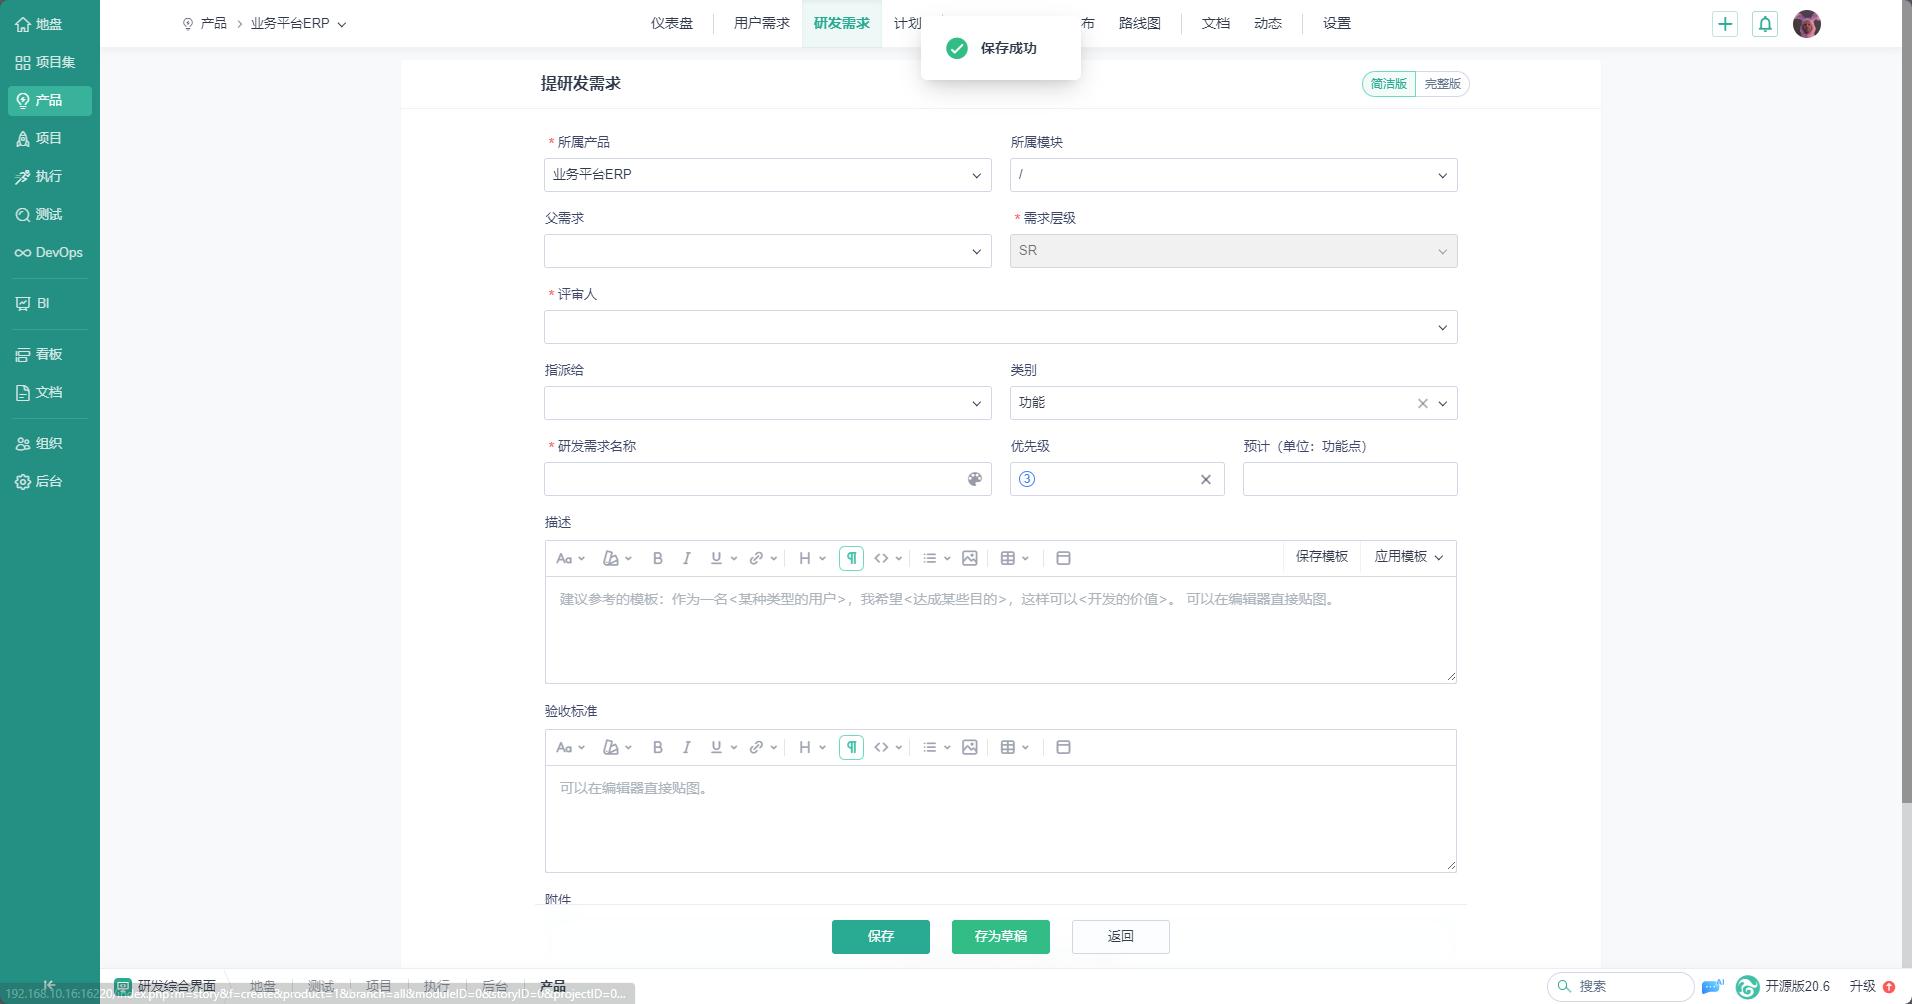Open the 类别 dropdown showing 功能
Viewport: 1912px width, 1004px height.
click(1233, 403)
